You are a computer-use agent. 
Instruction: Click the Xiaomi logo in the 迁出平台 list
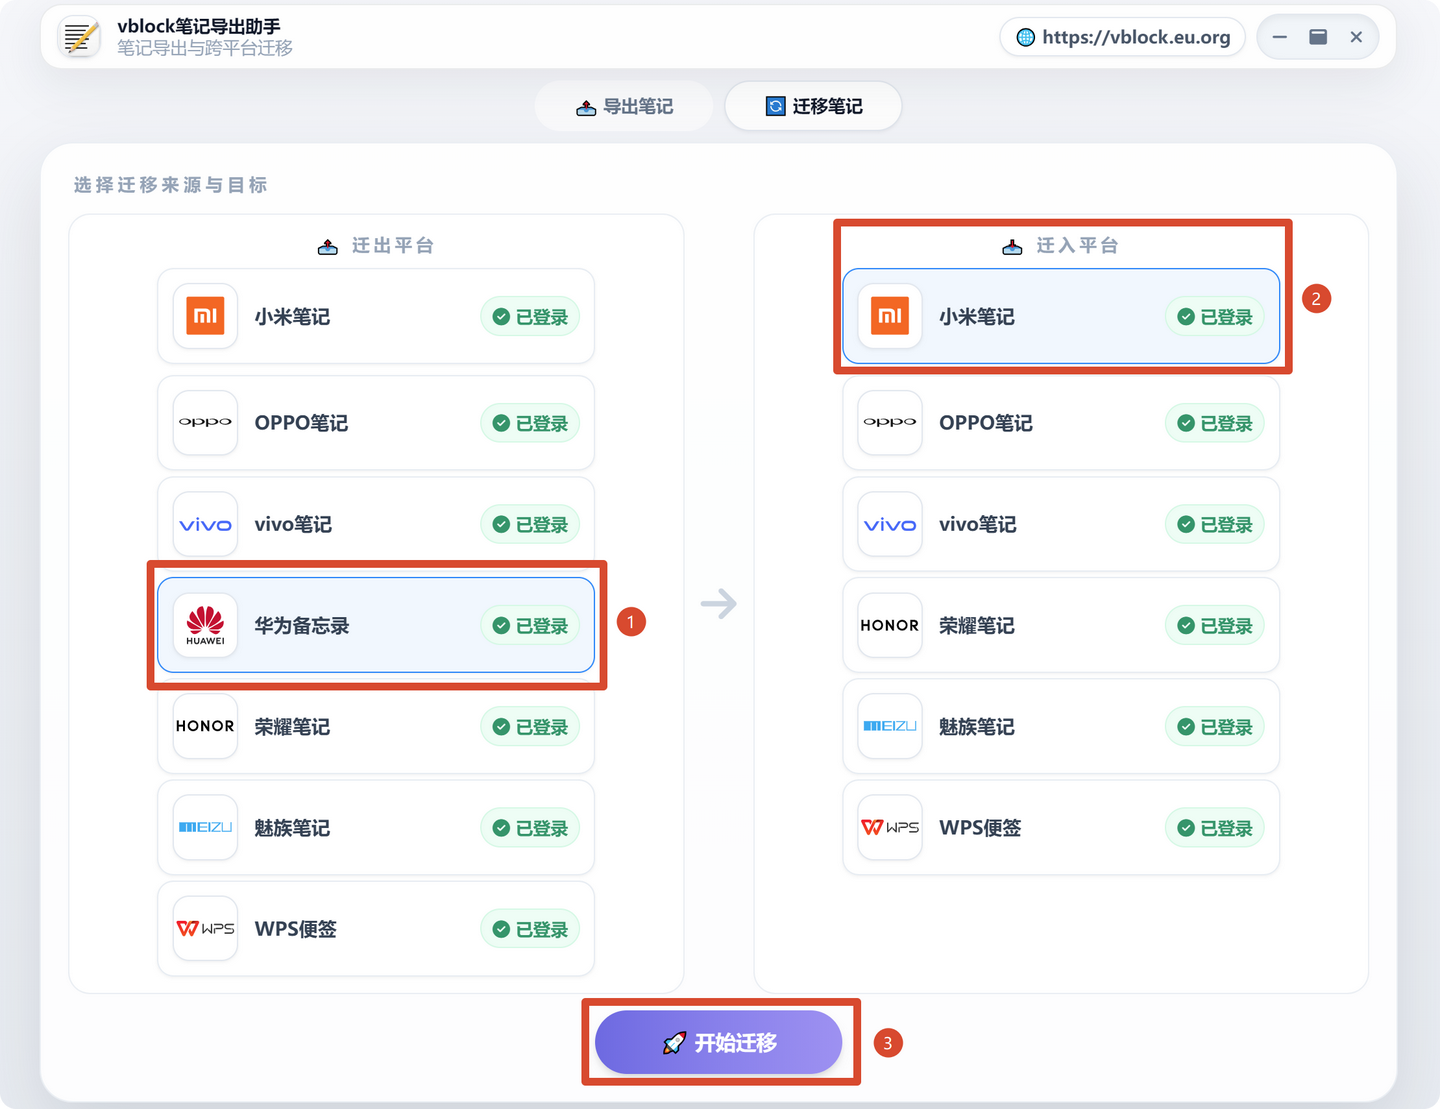(205, 316)
